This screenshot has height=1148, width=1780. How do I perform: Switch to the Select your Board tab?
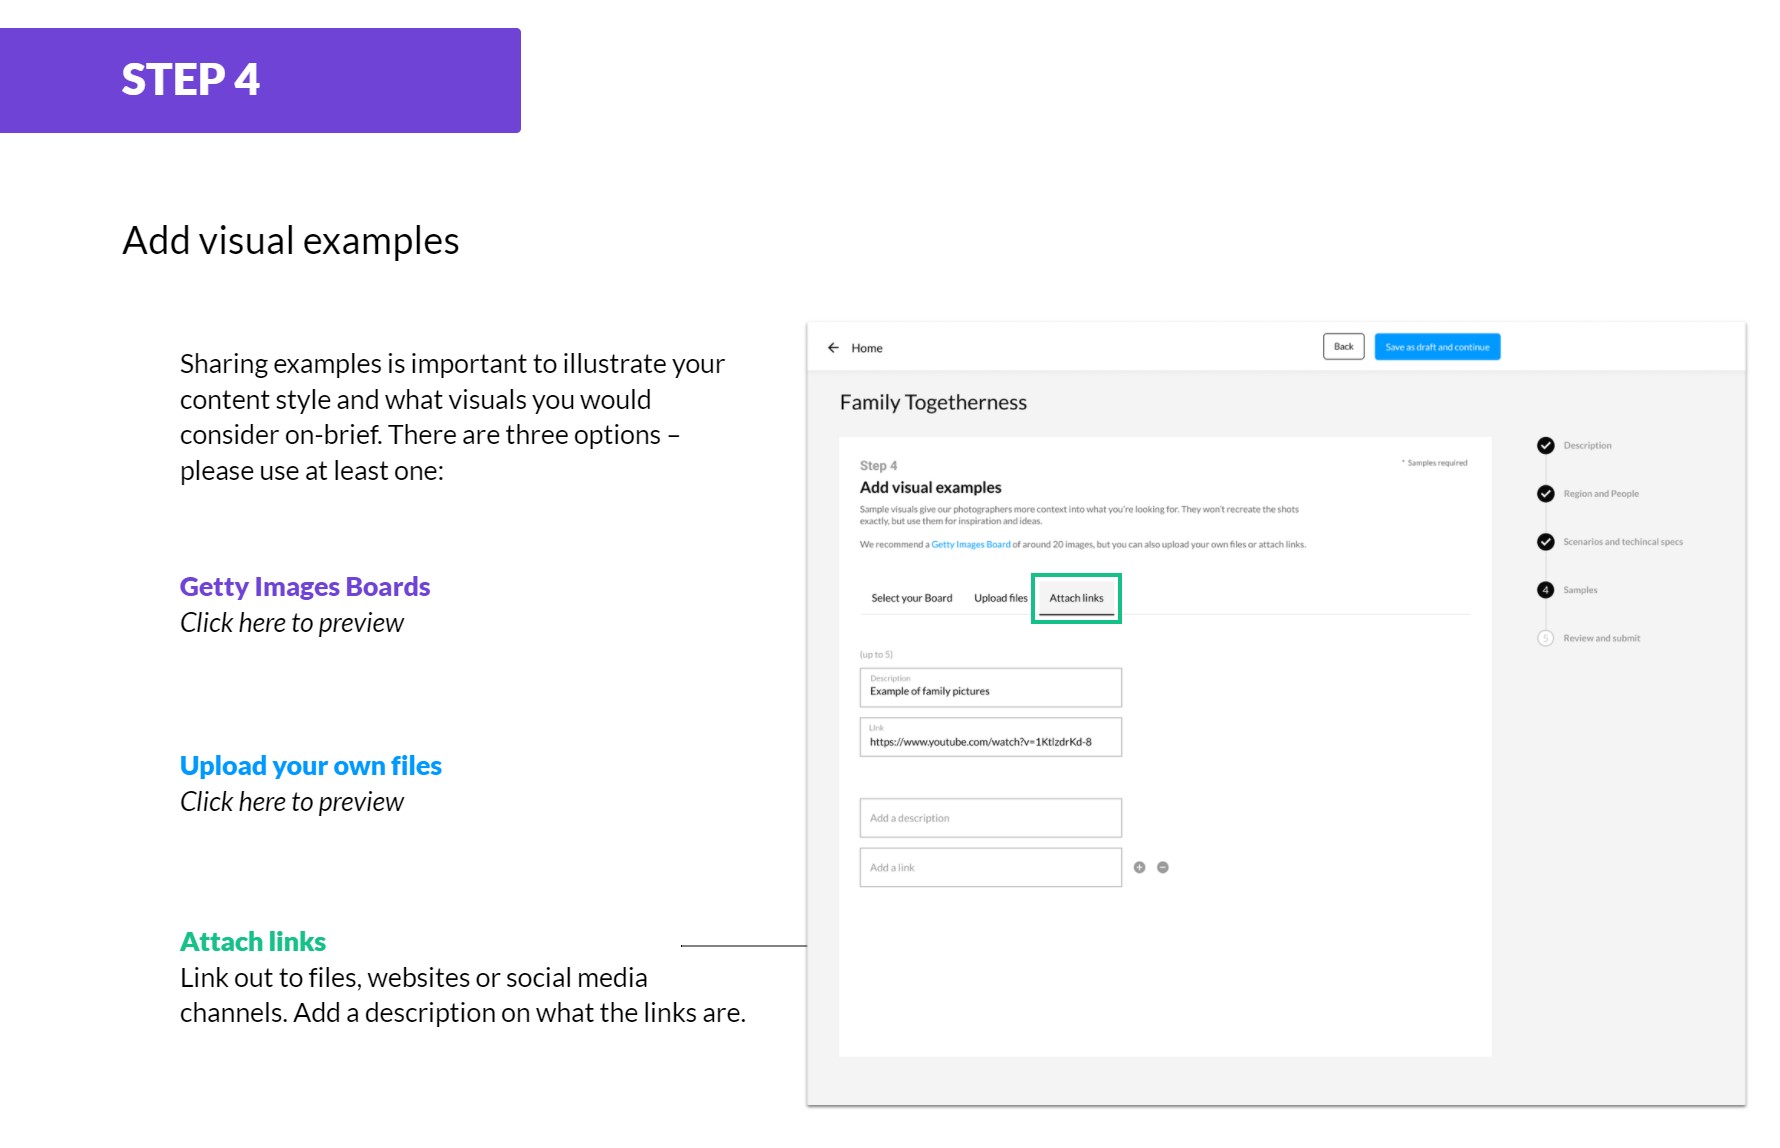tap(911, 598)
